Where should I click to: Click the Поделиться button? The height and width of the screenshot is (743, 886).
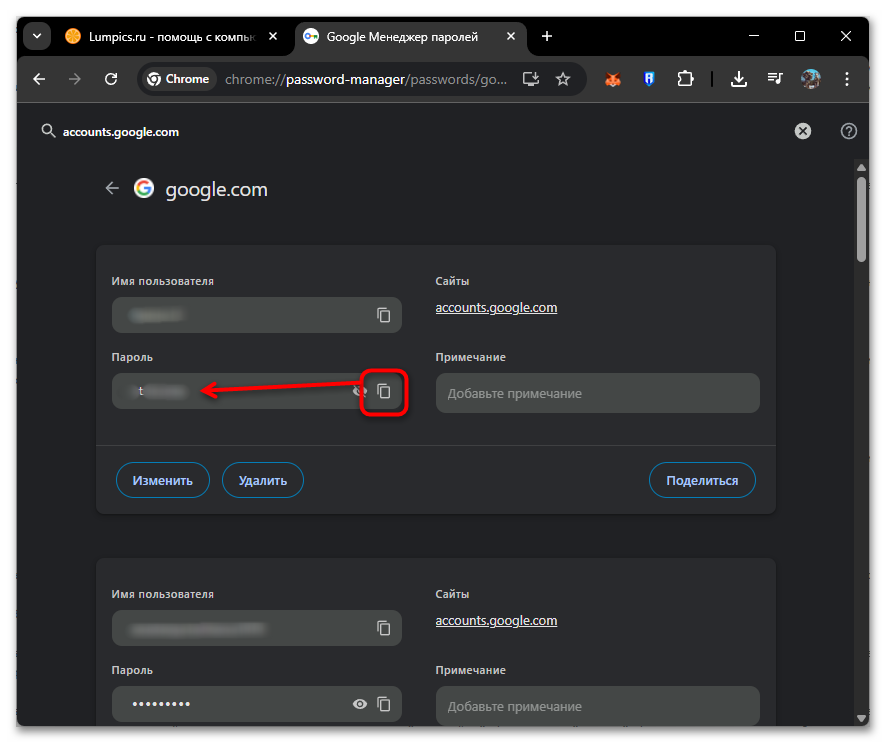pos(702,480)
